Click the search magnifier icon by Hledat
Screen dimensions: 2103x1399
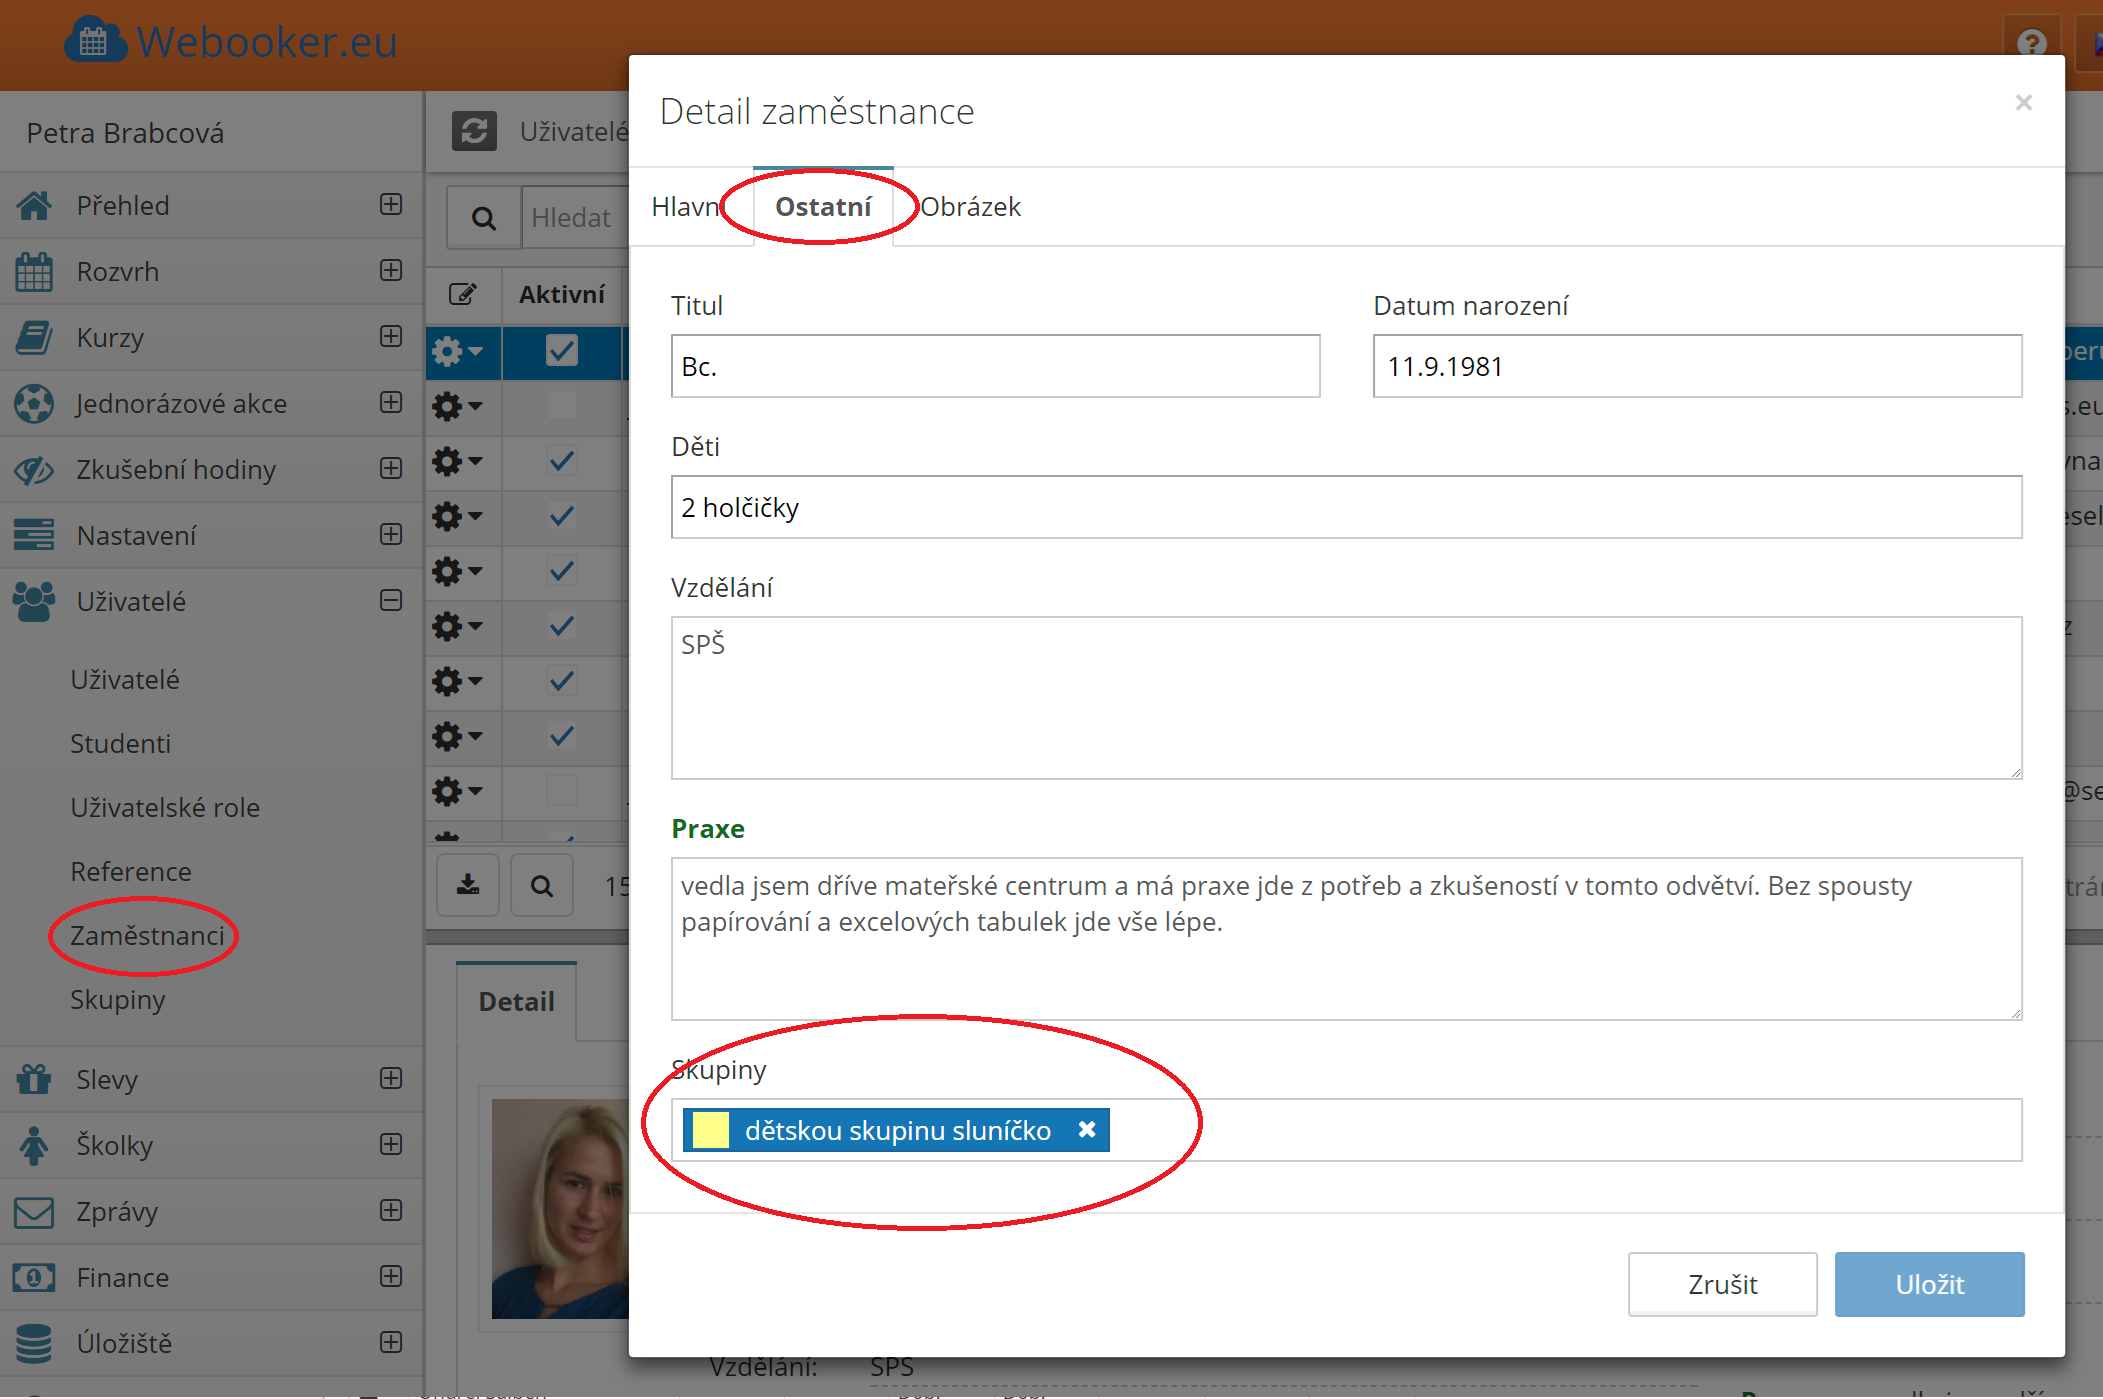pyautogui.click(x=484, y=218)
